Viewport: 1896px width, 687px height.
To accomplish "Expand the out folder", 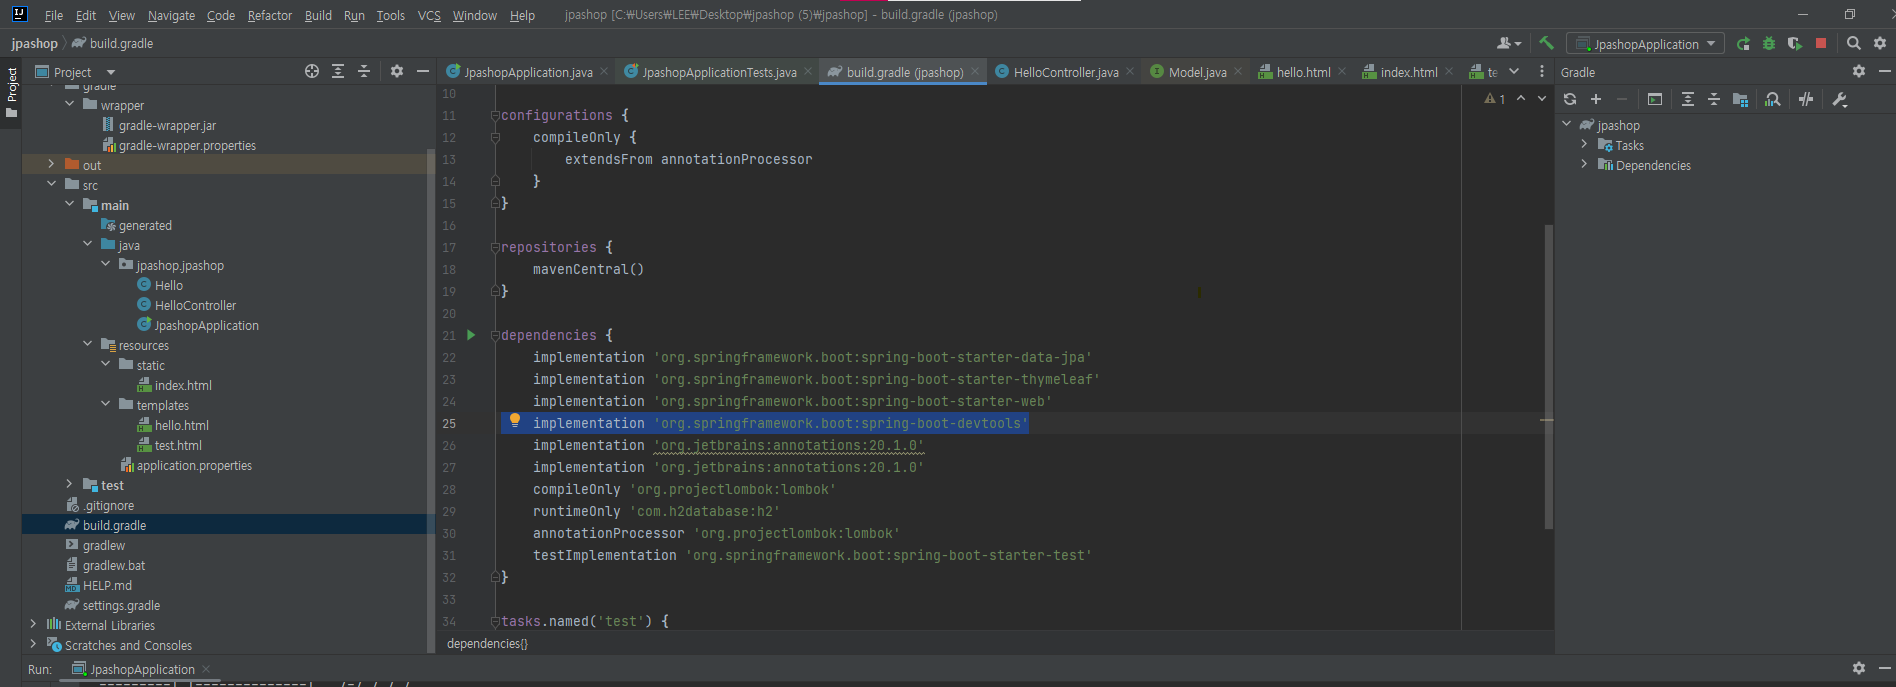I will [x=51, y=164].
